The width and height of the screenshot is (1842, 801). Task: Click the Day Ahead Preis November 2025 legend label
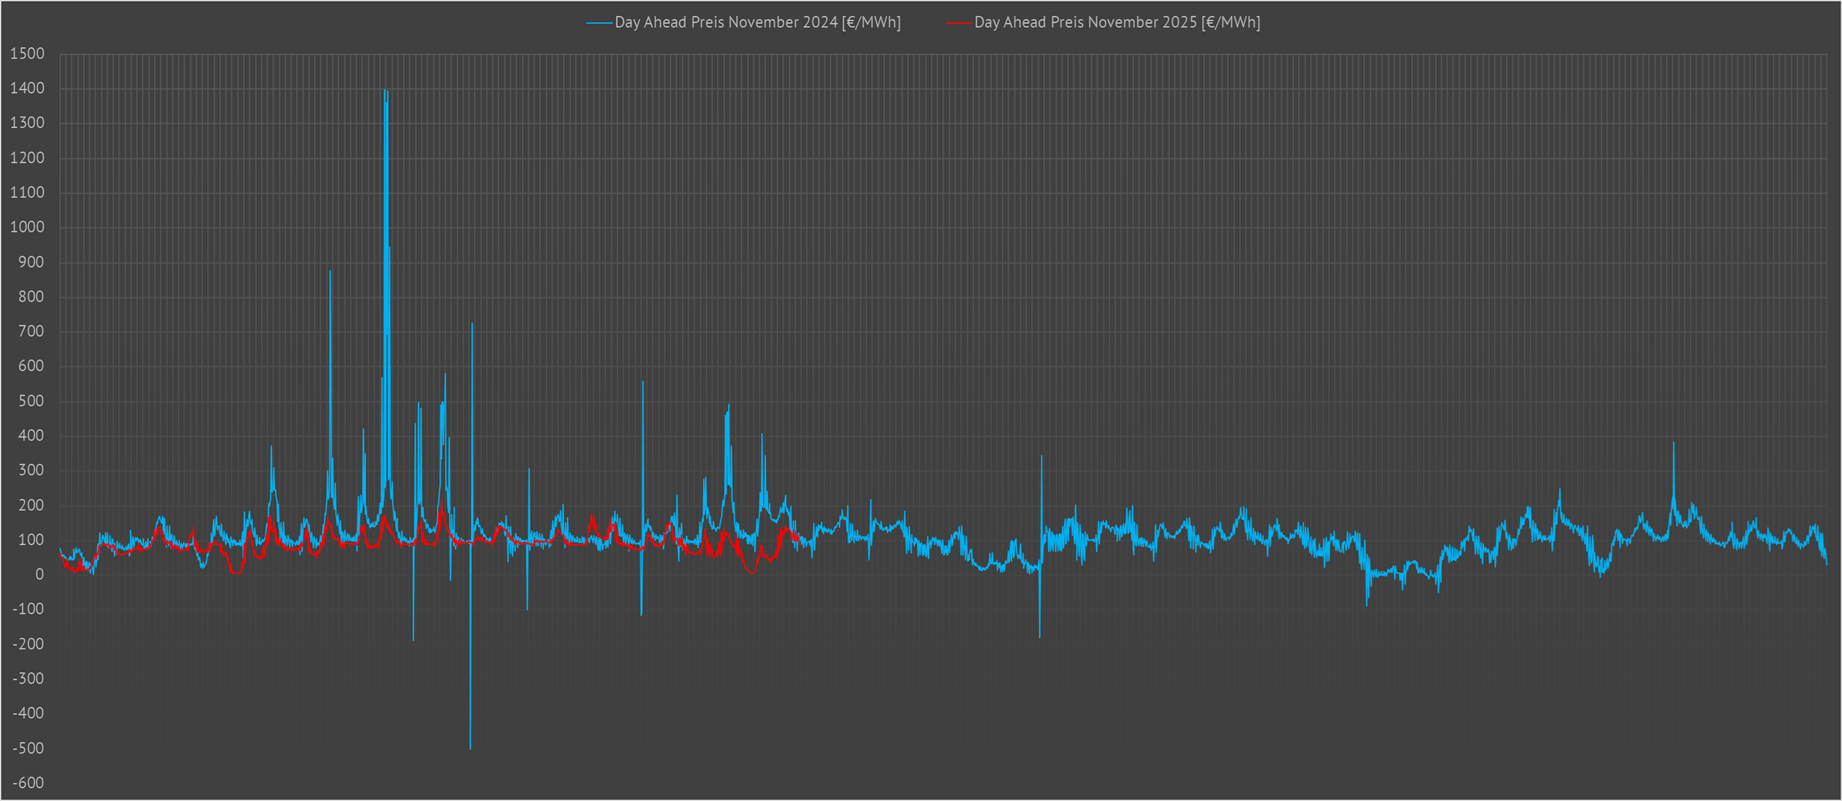point(1116,22)
